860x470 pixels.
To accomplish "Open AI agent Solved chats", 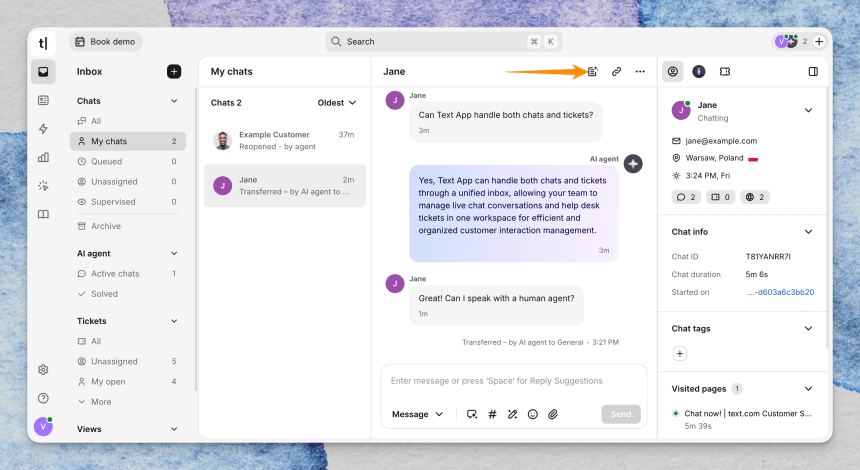I will (127, 294).
